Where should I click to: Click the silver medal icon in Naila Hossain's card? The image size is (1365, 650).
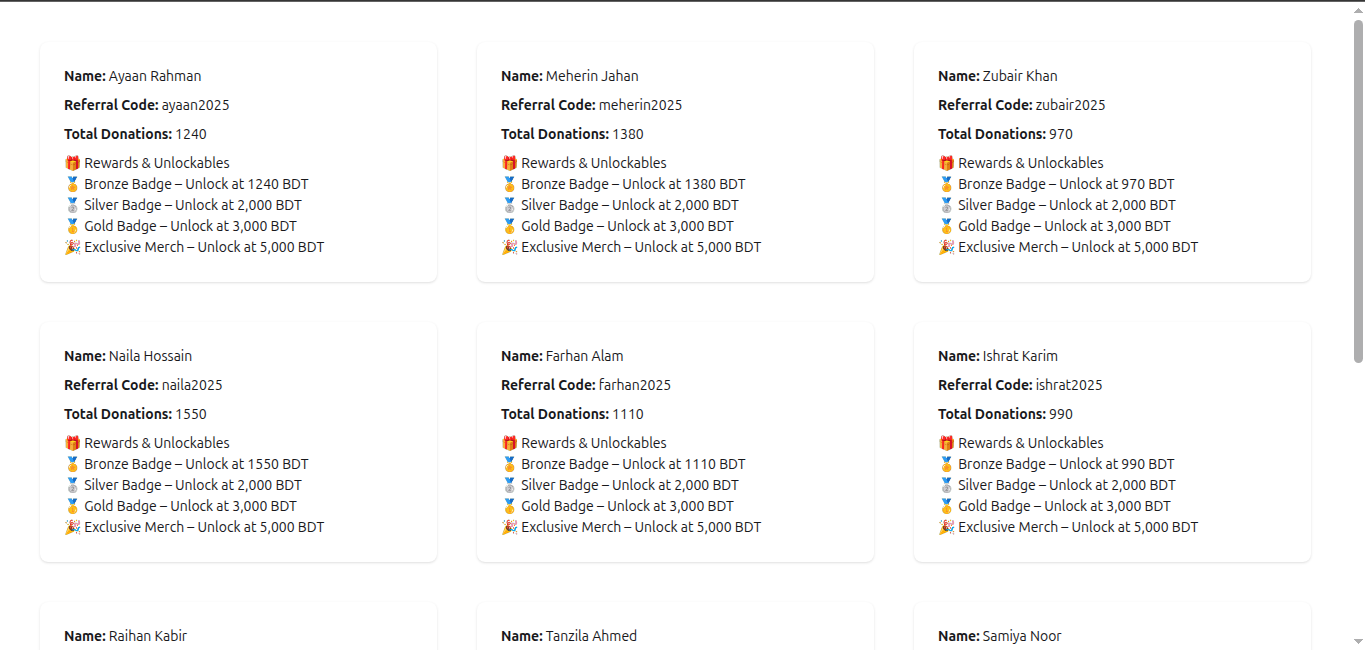point(72,485)
